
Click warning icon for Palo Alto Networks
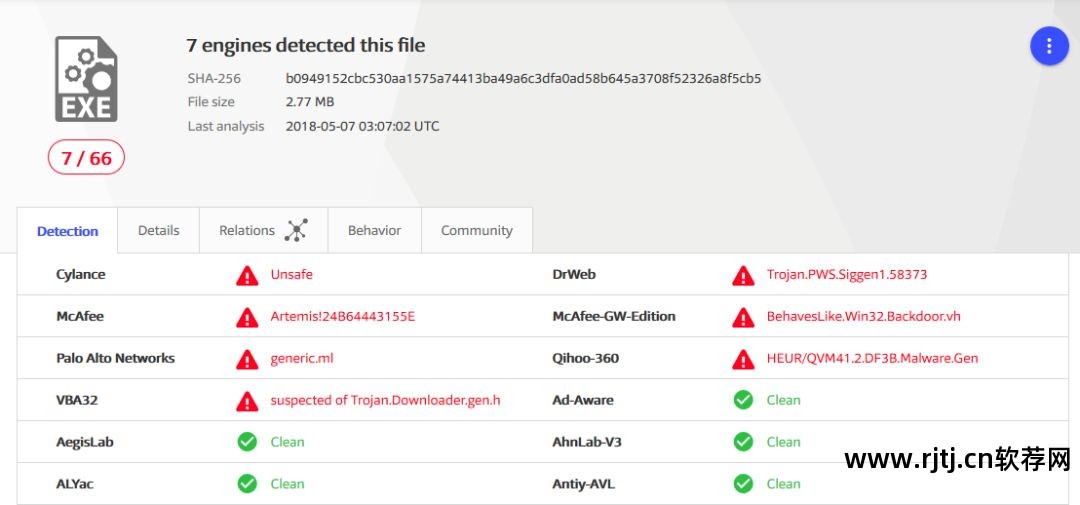coord(247,359)
